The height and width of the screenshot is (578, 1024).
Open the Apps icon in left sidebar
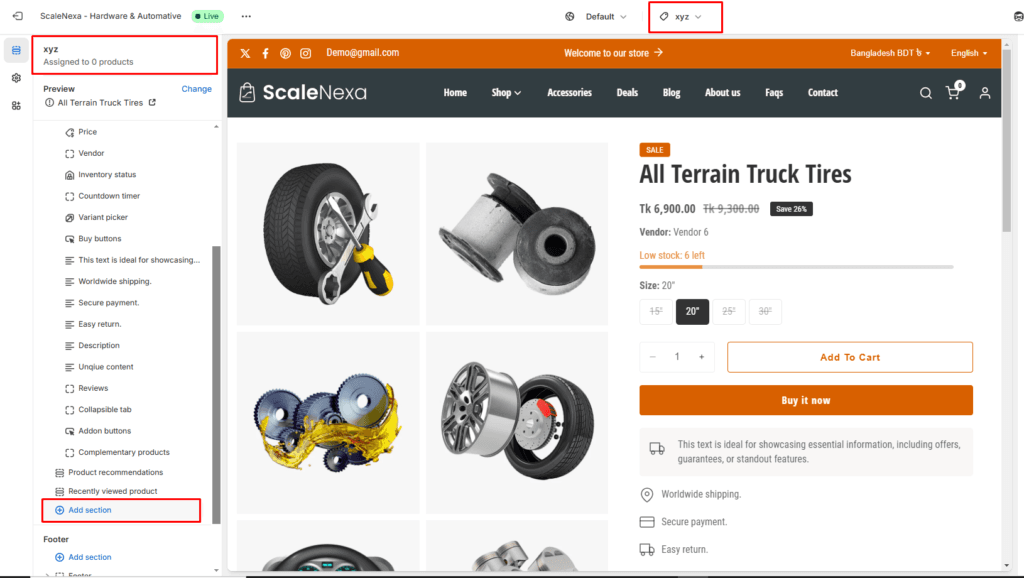16,105
